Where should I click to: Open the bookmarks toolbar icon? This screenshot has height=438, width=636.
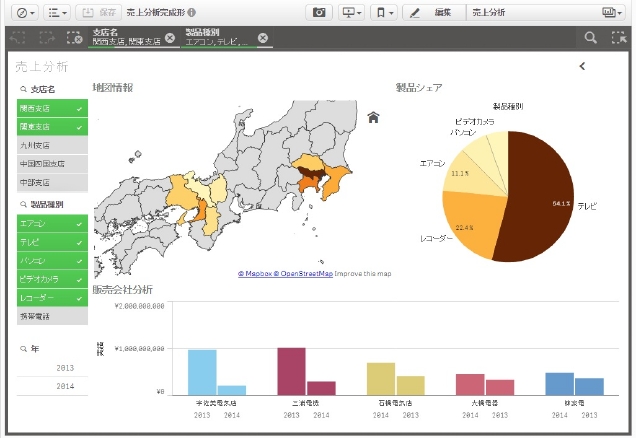tap(383, 13)
